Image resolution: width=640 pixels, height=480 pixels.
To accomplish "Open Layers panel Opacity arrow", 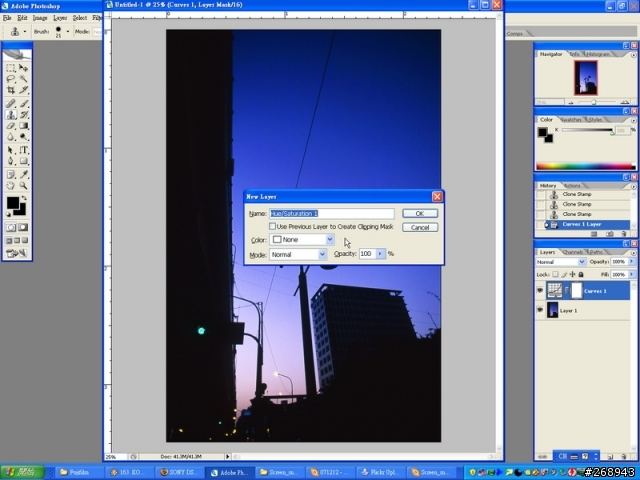I will point(632,261).
